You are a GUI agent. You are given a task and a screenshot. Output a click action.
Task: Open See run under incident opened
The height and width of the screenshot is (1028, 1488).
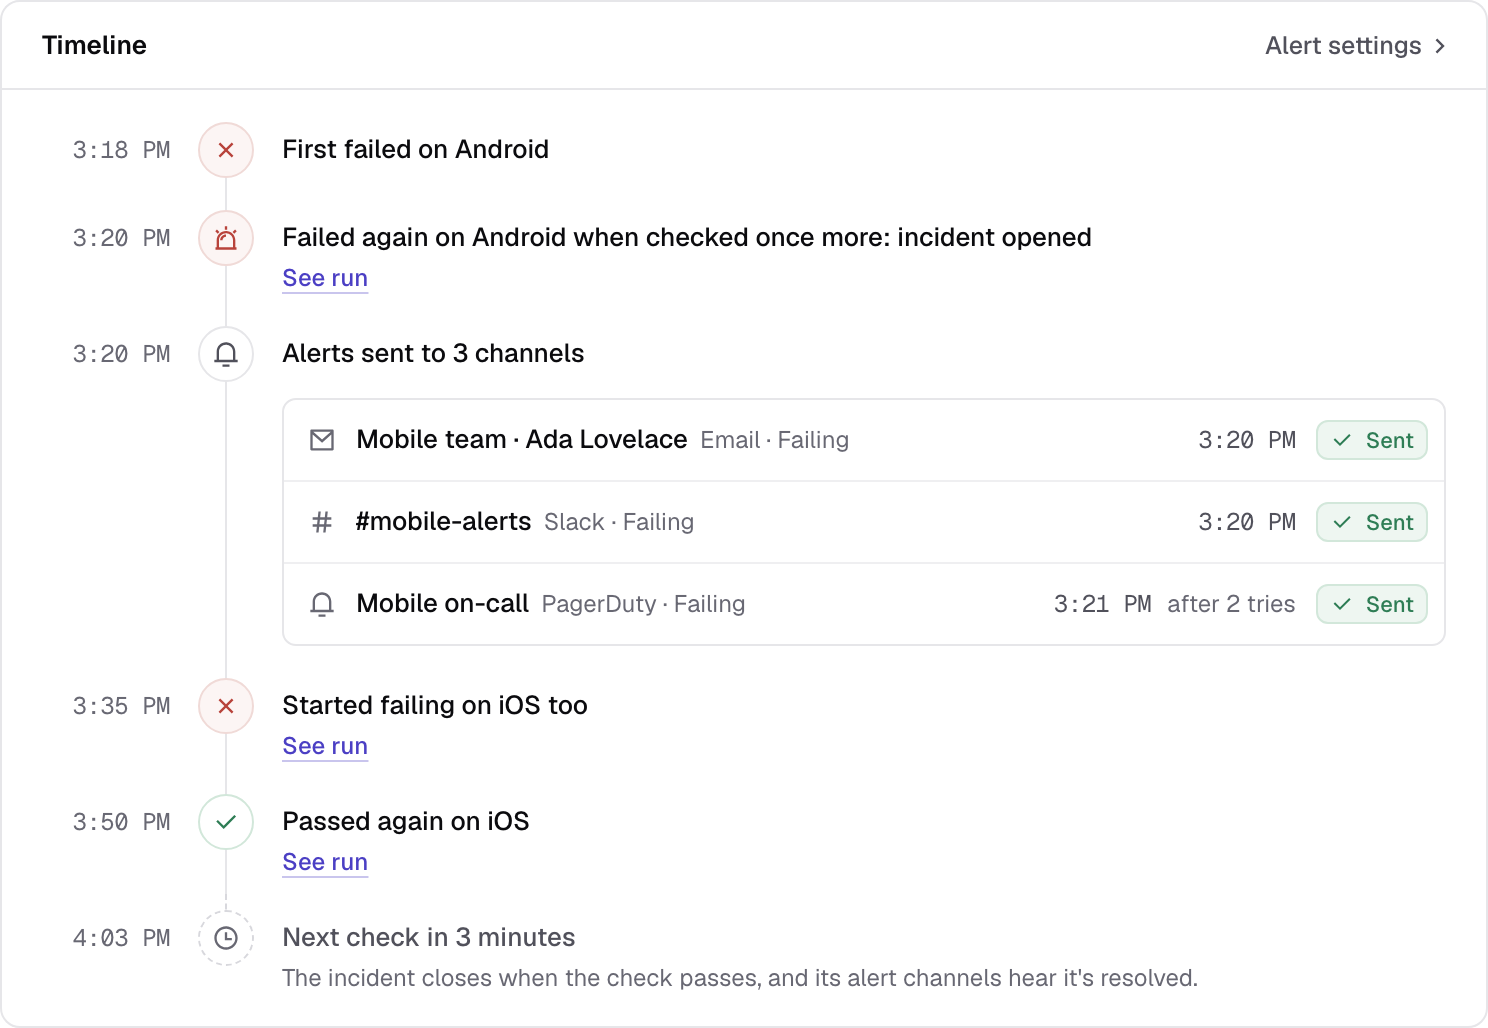pyautogui.click(x=325, y=278)
